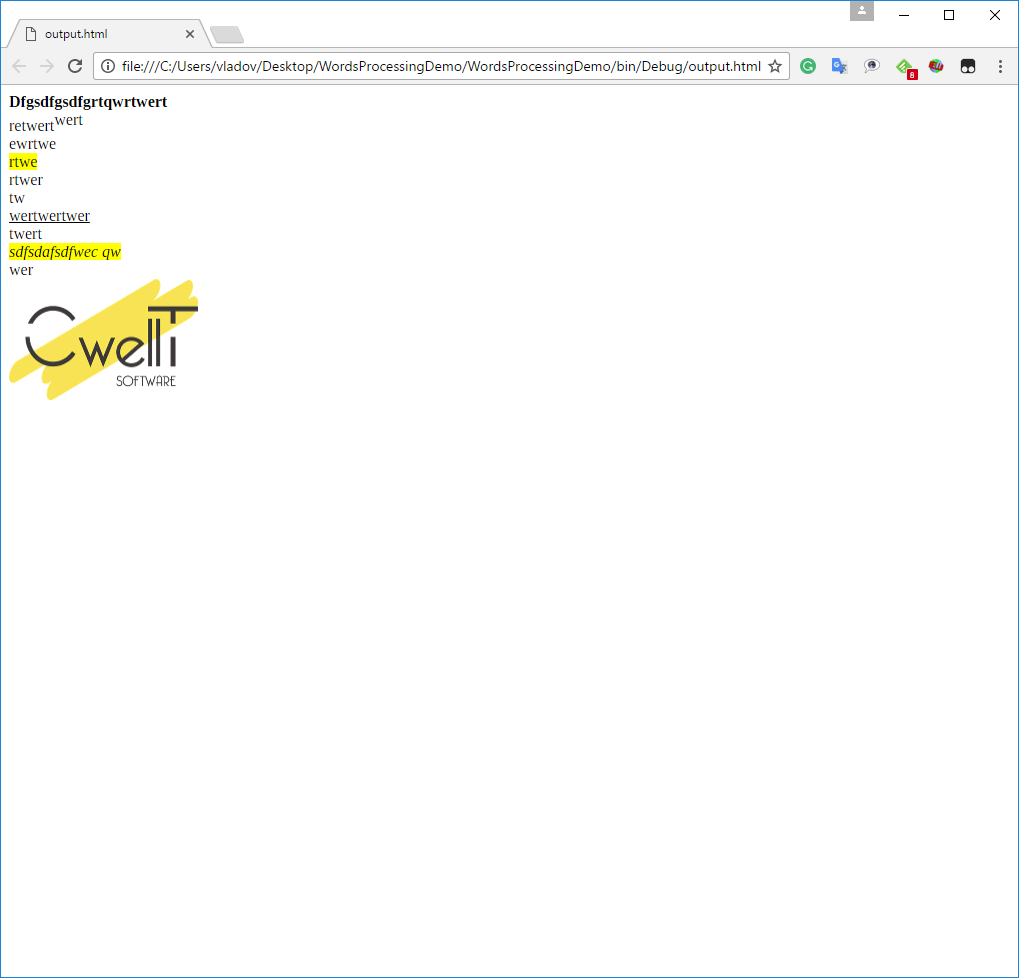Reload the output.html page
1019x978 pixels.
(75, 66)
